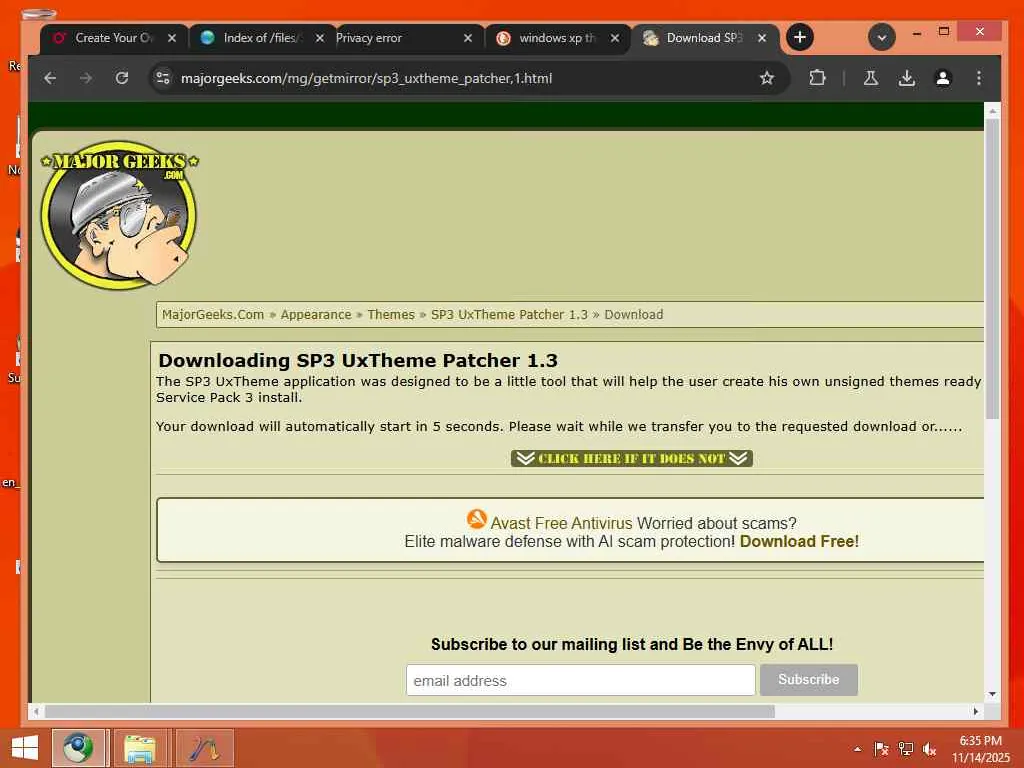
Task: Open the Chrome three-dot menu
Action: coord(978,78)
